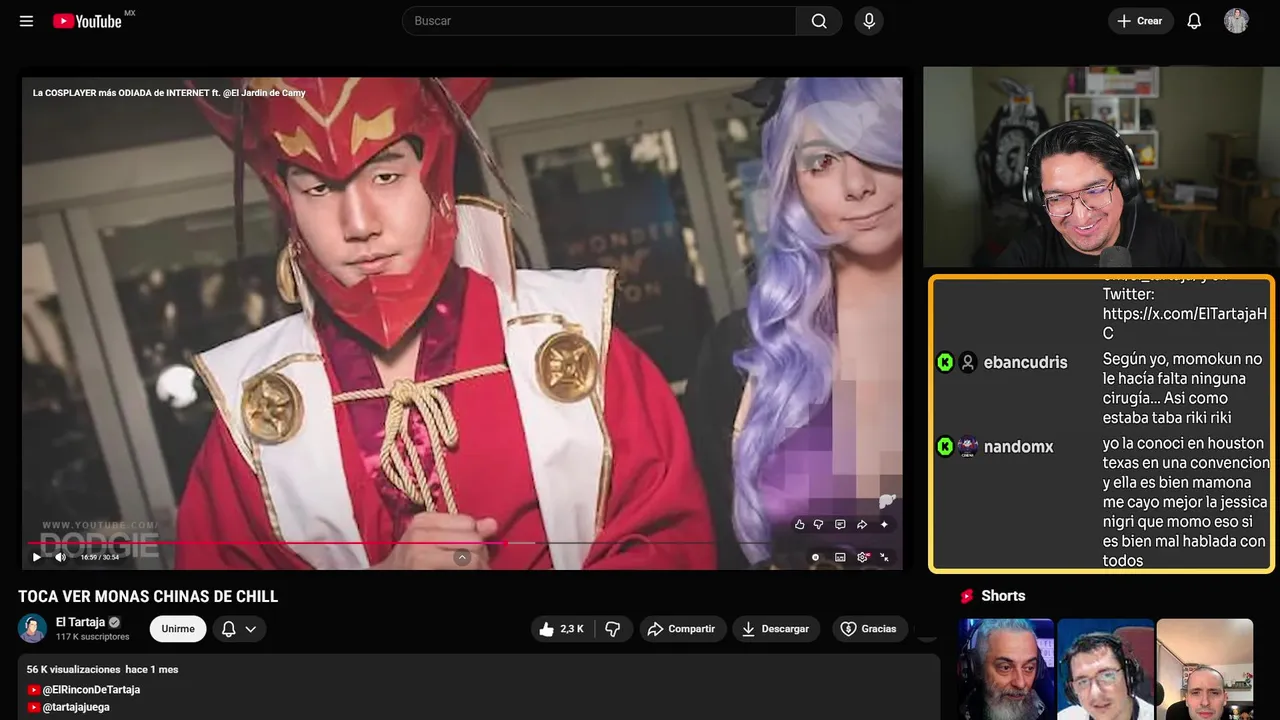Click the sparkle icon in the player overlay
The height and width of the screenshot is (720, 1280).
(x=884, y=524)
